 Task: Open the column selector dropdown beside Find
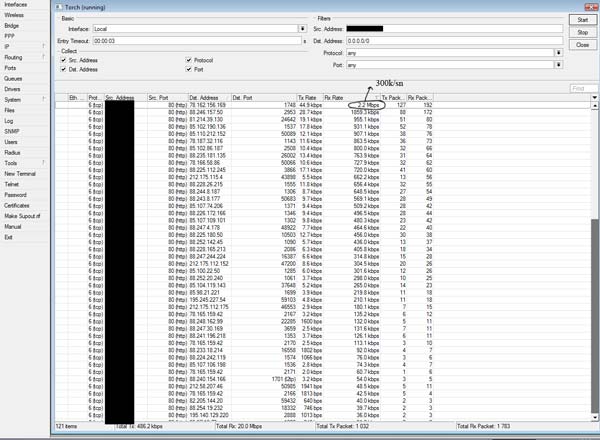[594, 98]
